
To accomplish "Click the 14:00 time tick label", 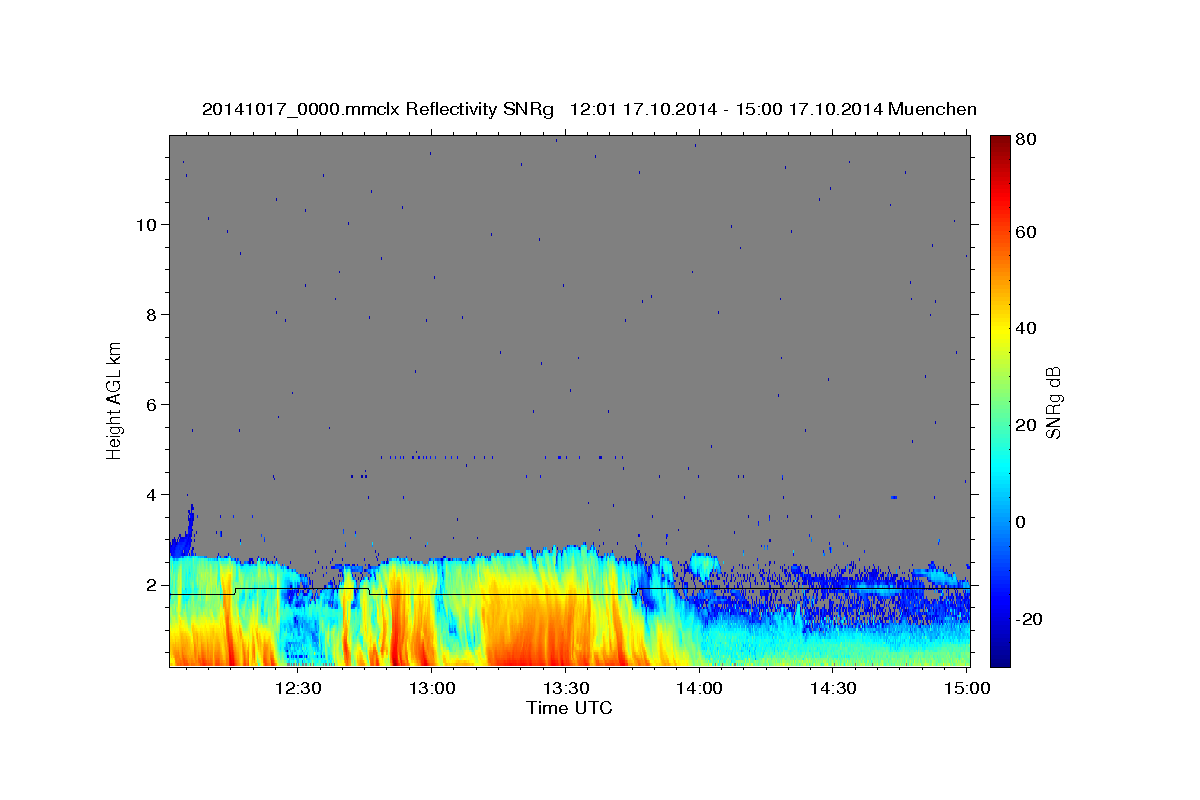I will (699, 688).
